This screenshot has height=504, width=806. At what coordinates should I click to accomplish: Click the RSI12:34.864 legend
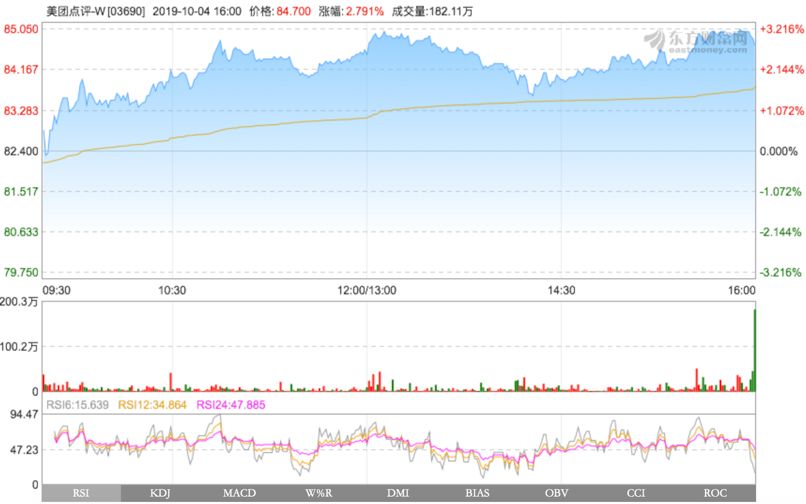coord(152,405)
